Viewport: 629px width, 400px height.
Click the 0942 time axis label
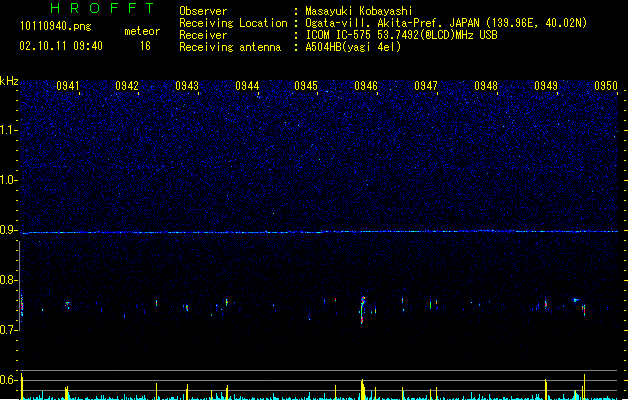(127, 86)
